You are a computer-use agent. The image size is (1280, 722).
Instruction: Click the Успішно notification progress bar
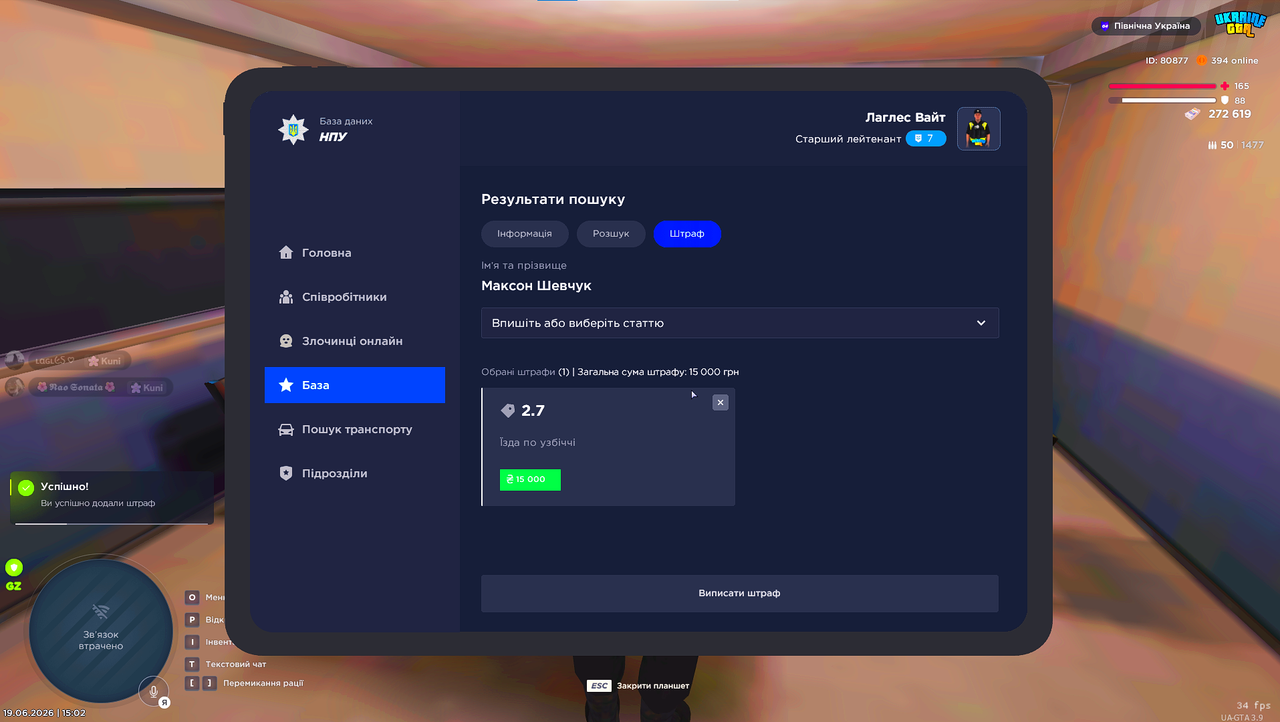click(112, 523)
